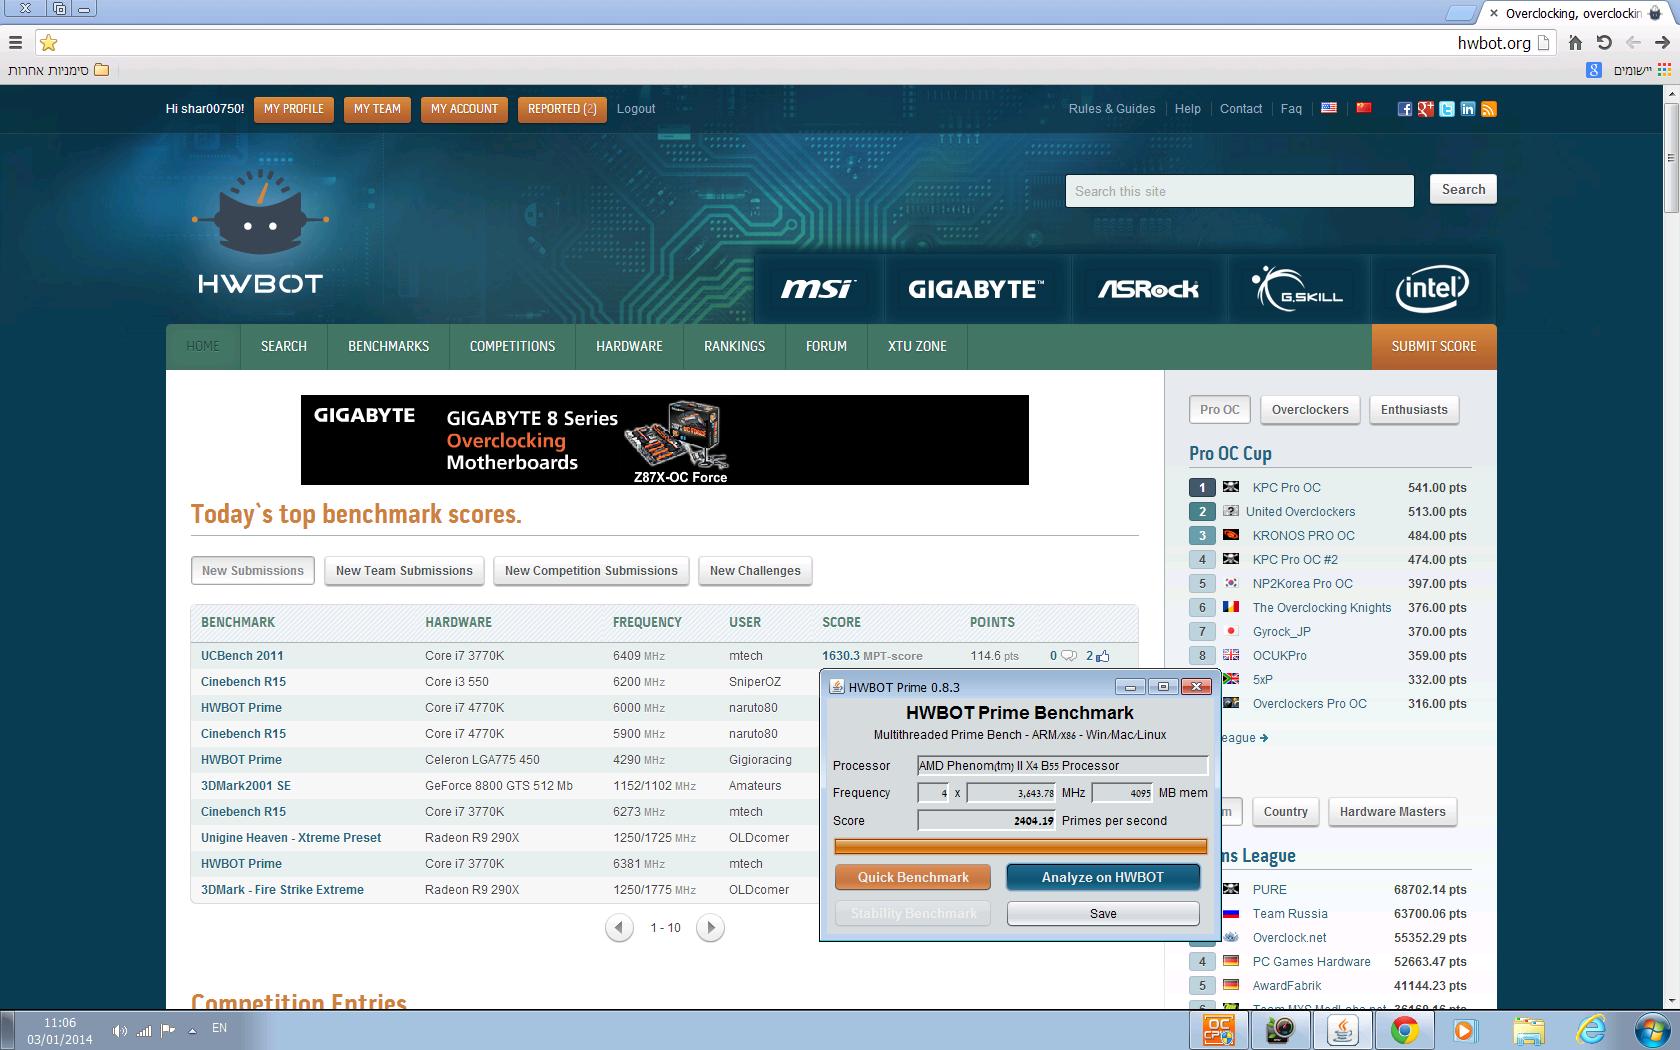Open the ASRock sponsor logo
This screenshot has width=1680, height=1050.
(1148, 289)
